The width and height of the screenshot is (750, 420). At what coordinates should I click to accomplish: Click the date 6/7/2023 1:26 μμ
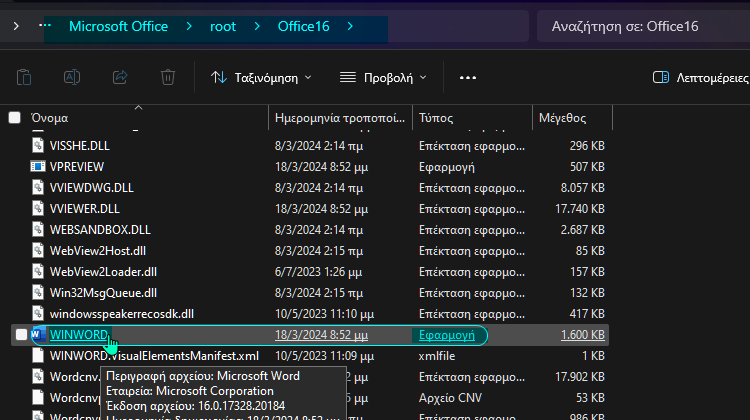318,272
